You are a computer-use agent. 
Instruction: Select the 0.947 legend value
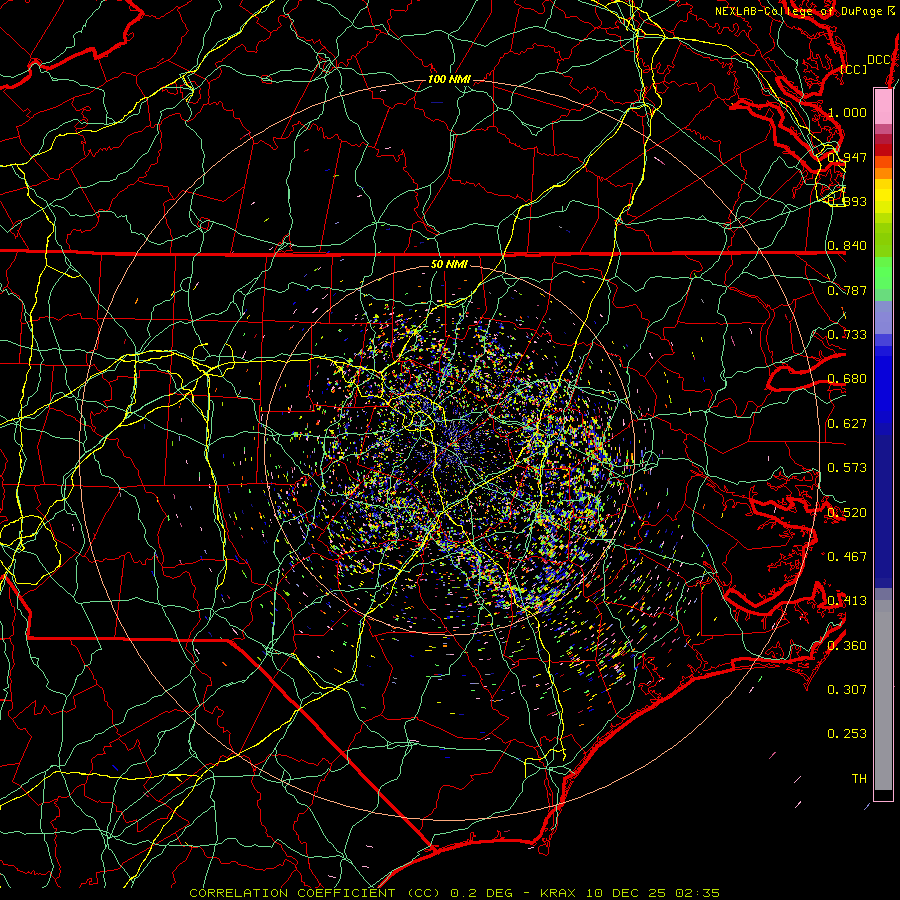847,157
